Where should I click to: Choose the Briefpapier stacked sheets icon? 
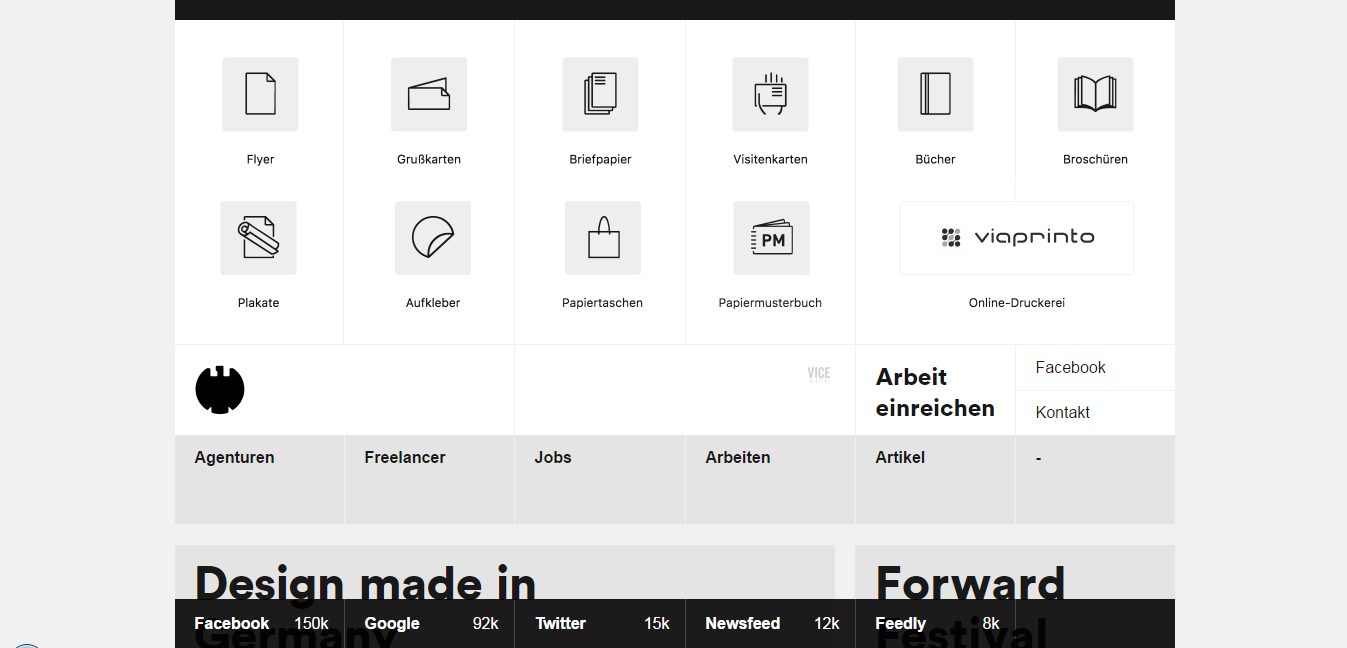pos(600,94)
